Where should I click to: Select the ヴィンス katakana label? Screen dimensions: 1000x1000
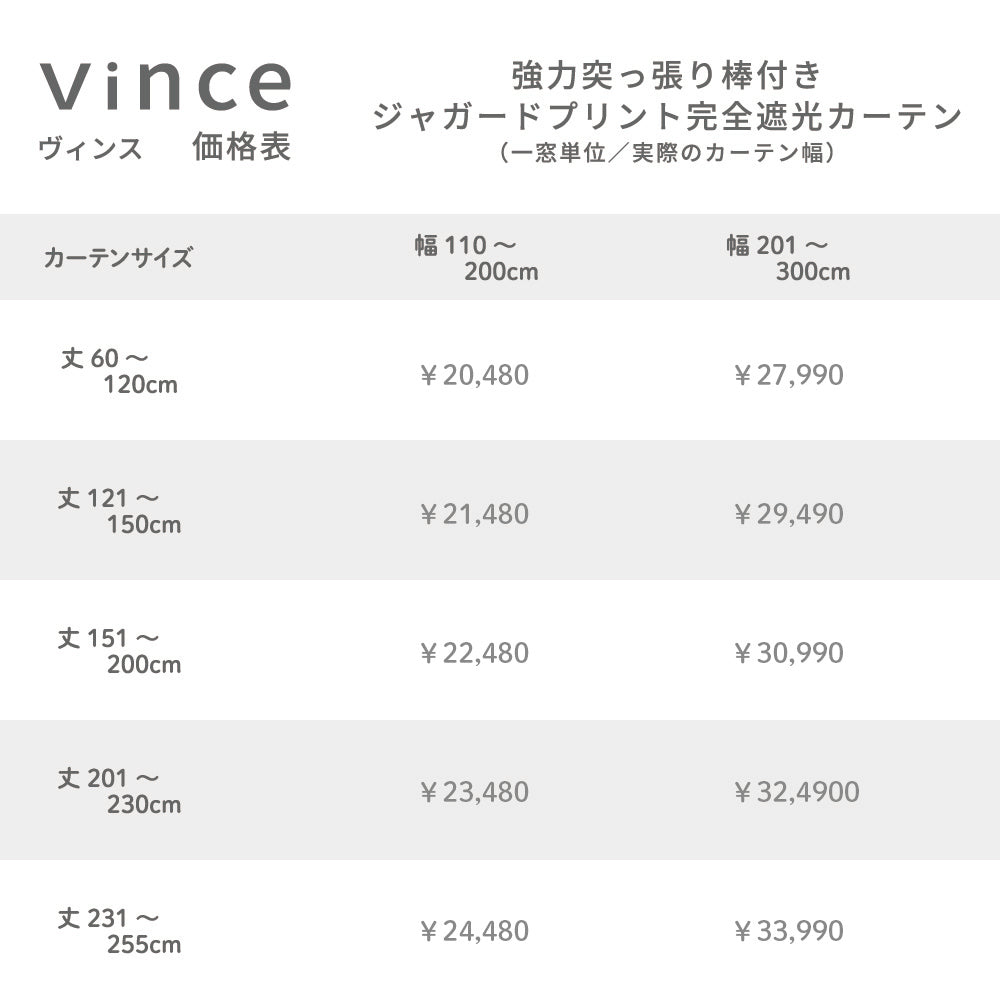click(x=90, y=149)
